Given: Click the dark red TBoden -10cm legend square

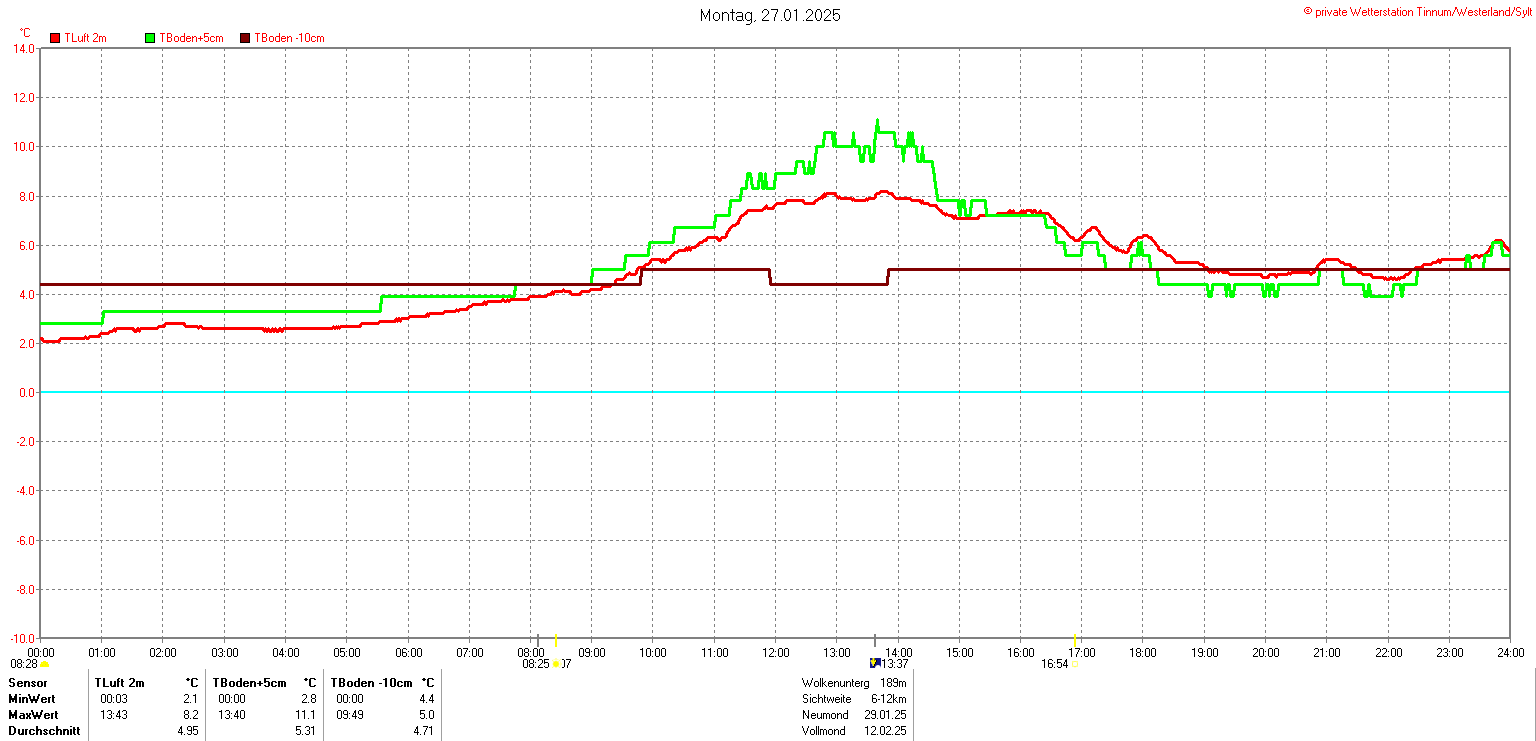Looking at the screenshot, I should pyautogui.click(x=245, y=38).
